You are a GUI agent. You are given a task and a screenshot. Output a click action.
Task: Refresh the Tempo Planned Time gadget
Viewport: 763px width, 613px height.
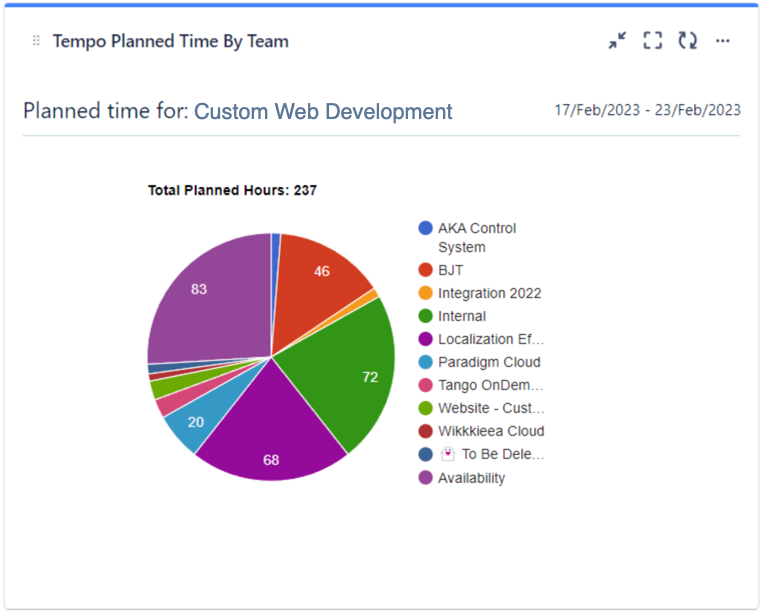click(x=687, y=41)
